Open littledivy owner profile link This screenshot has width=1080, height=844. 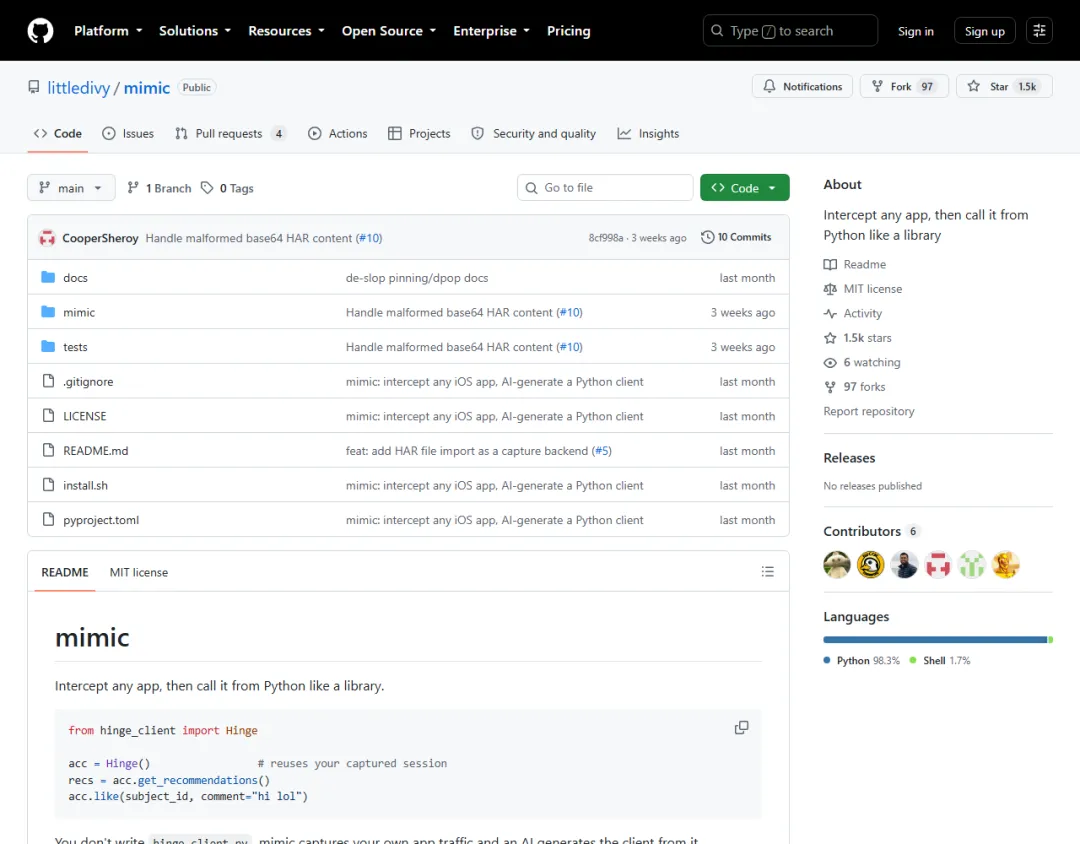click(x=79, y=88)
